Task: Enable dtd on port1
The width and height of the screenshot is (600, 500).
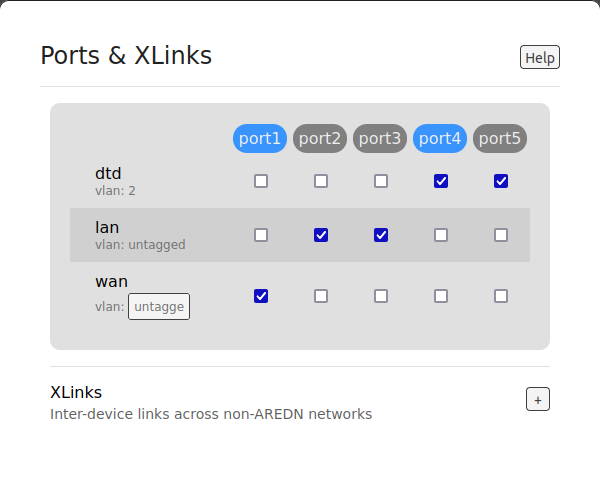Action: (261, 181)
